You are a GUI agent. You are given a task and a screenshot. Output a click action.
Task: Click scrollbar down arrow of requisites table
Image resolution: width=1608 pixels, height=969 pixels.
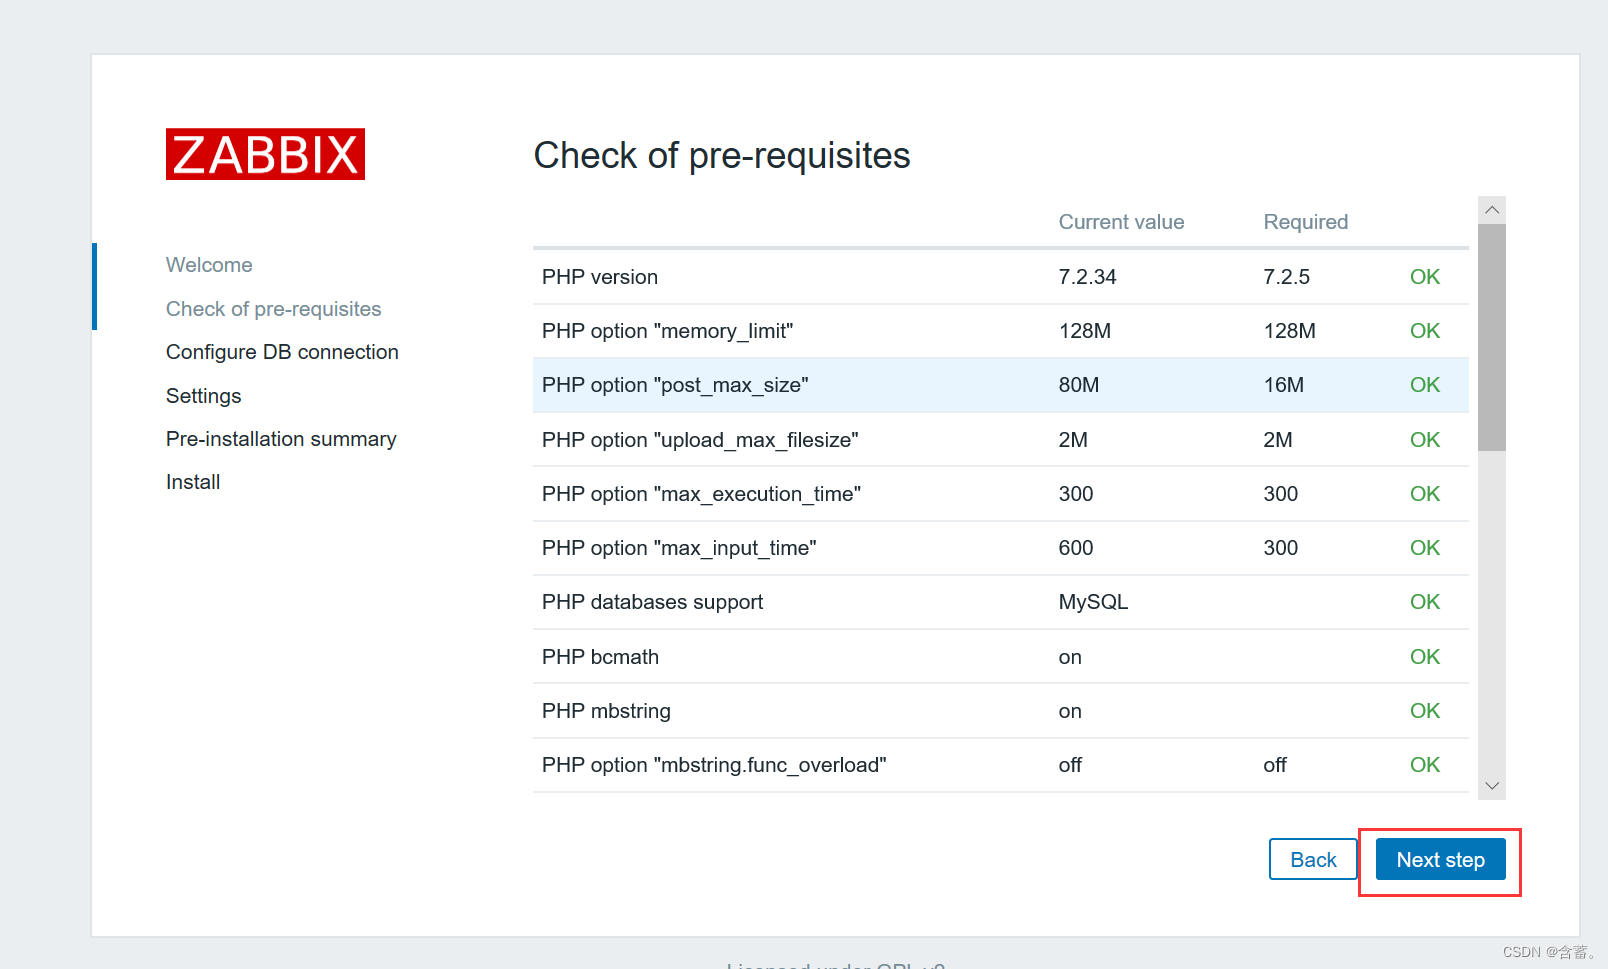click(1492, 786)
